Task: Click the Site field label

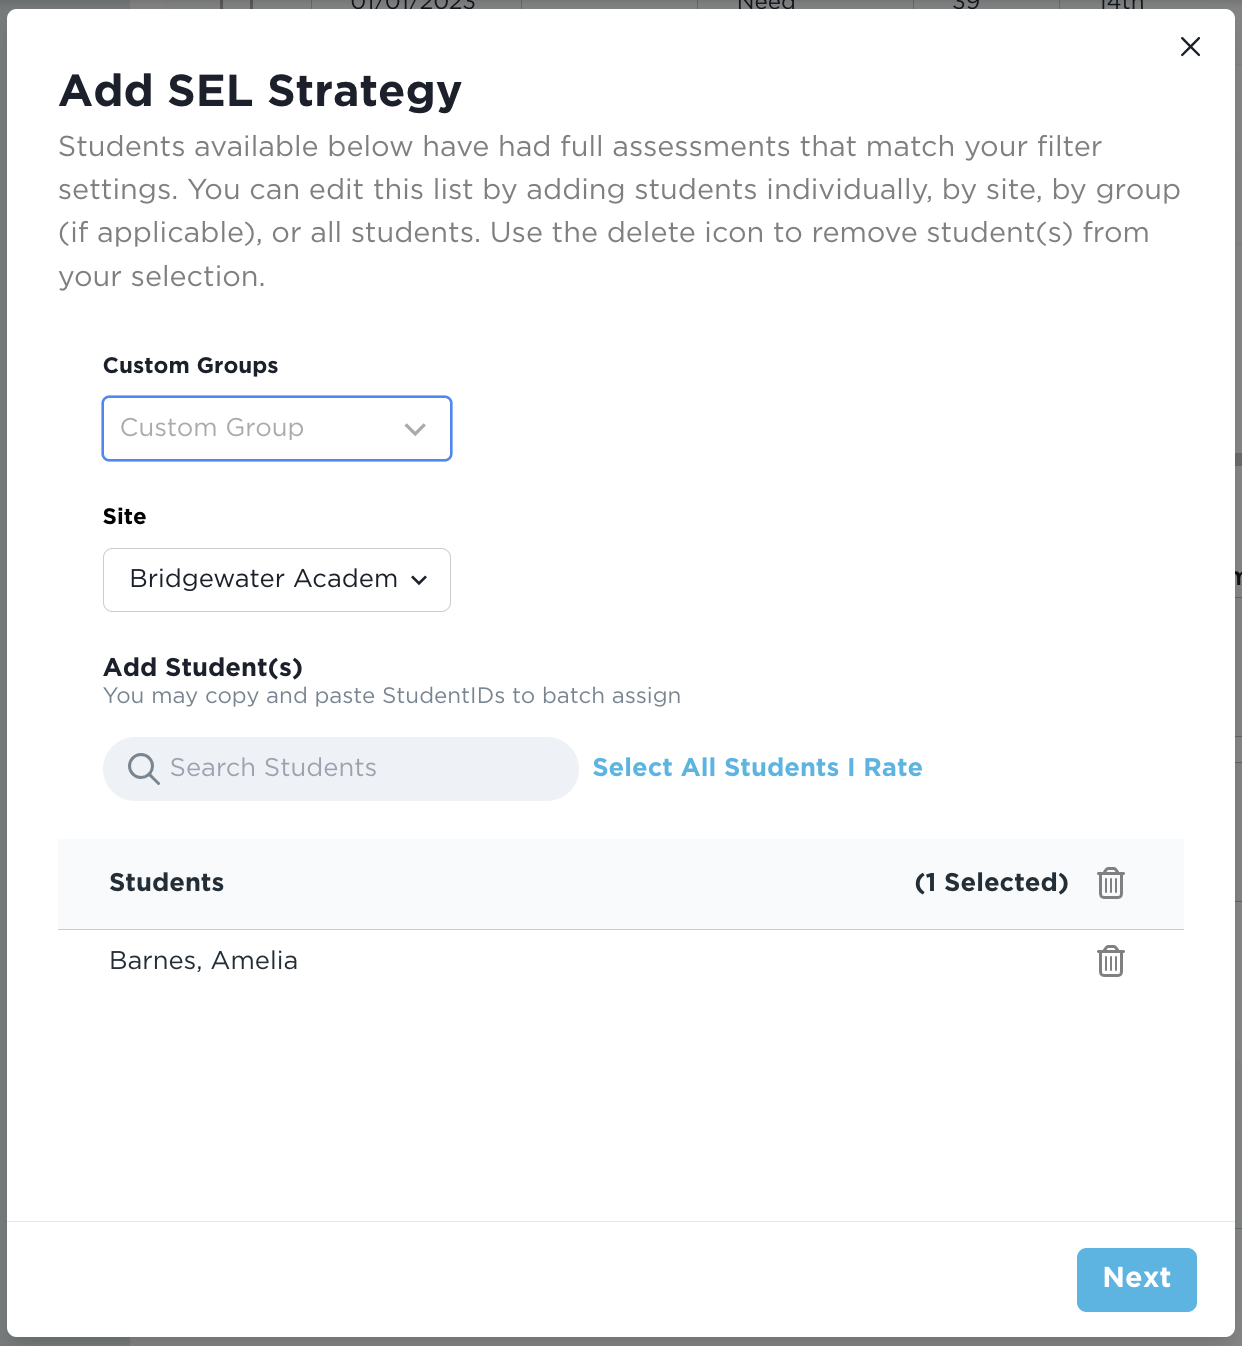Action: coord(124,516)
